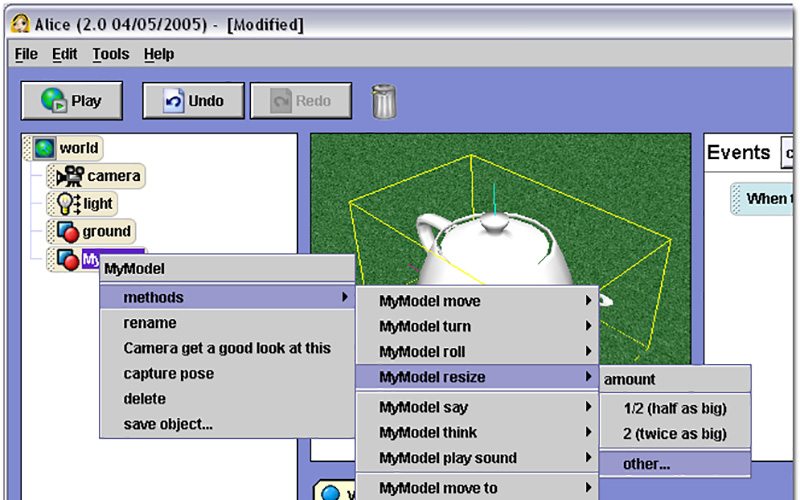The width and height of the screenshot is (800, 500).
Task: Click the Play button's globe icon
Action: click(54, 100)
